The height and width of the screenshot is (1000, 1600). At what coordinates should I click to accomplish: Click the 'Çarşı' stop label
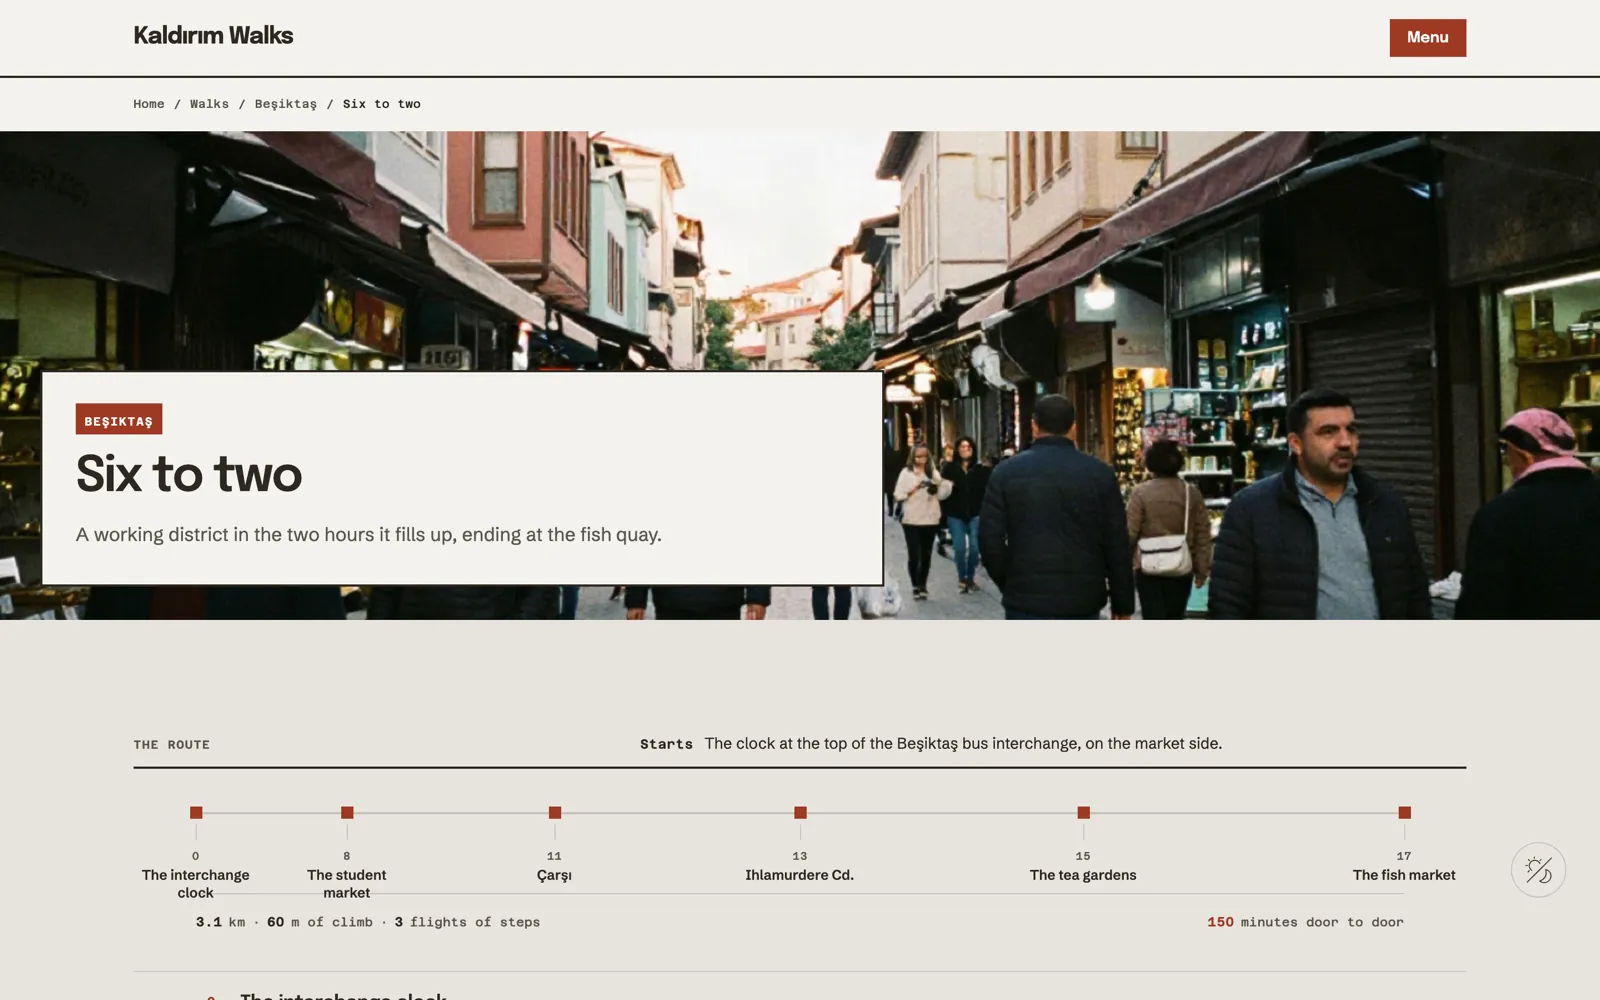pos(554,875)
